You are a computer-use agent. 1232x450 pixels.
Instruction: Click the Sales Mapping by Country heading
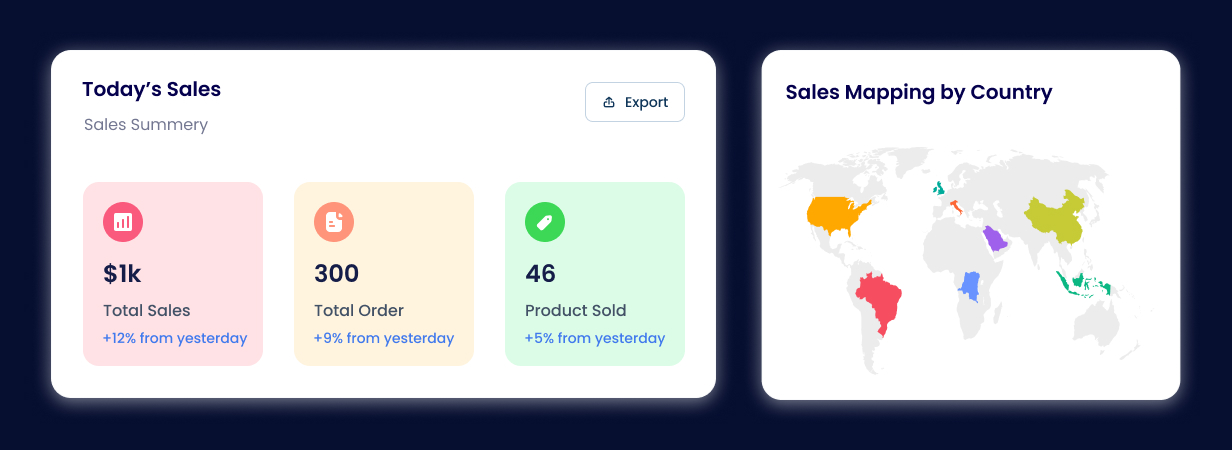[x=919, y=93]
